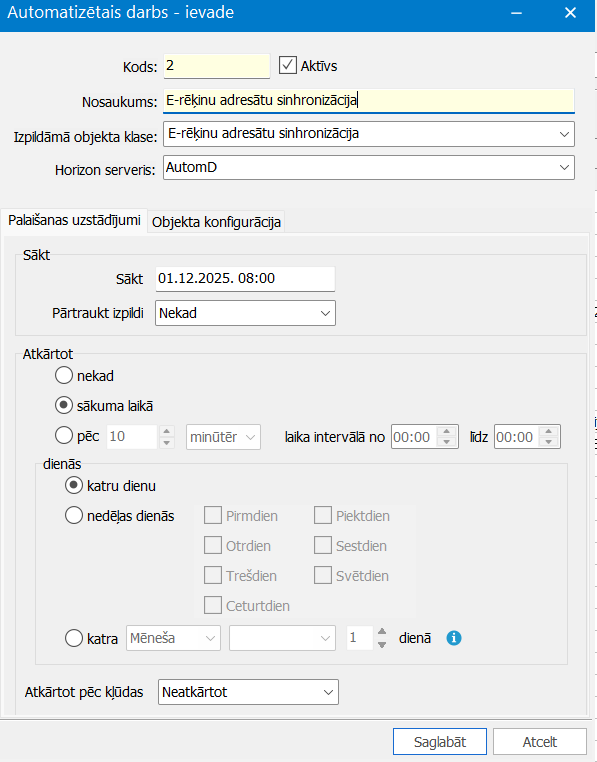Check the Sestdien checkbox

pyautogui.click(x=323, y=545)
